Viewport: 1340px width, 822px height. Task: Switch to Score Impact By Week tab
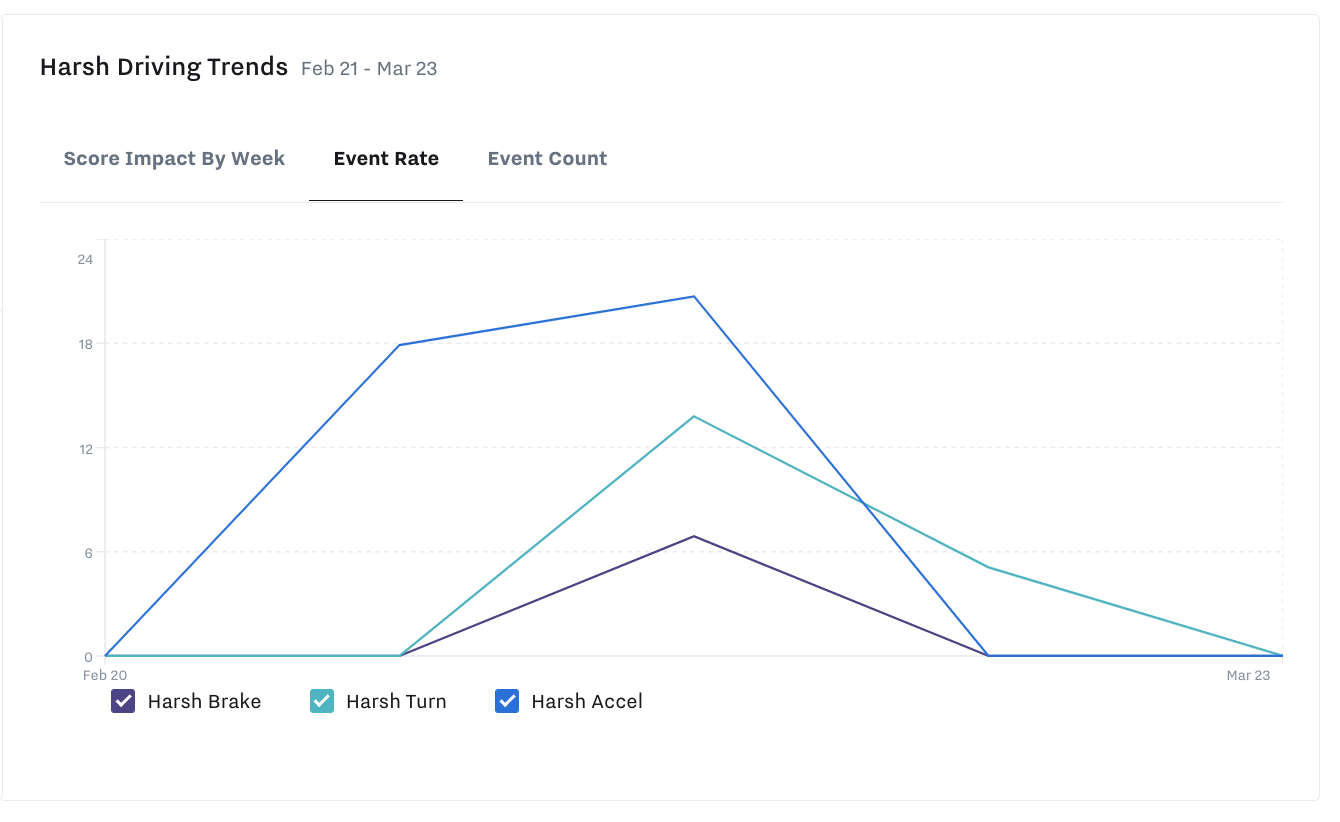point(174,158)
